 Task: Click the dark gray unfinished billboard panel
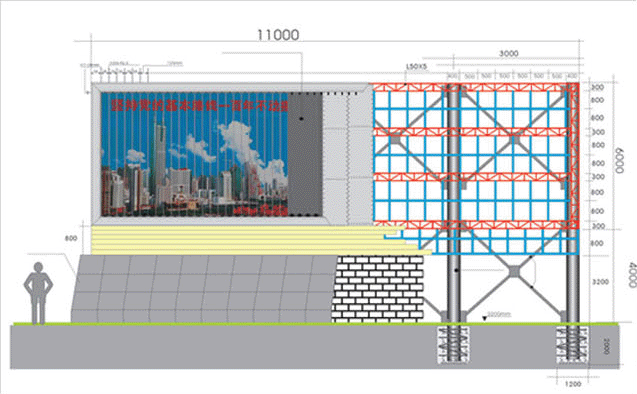(305, 154)
